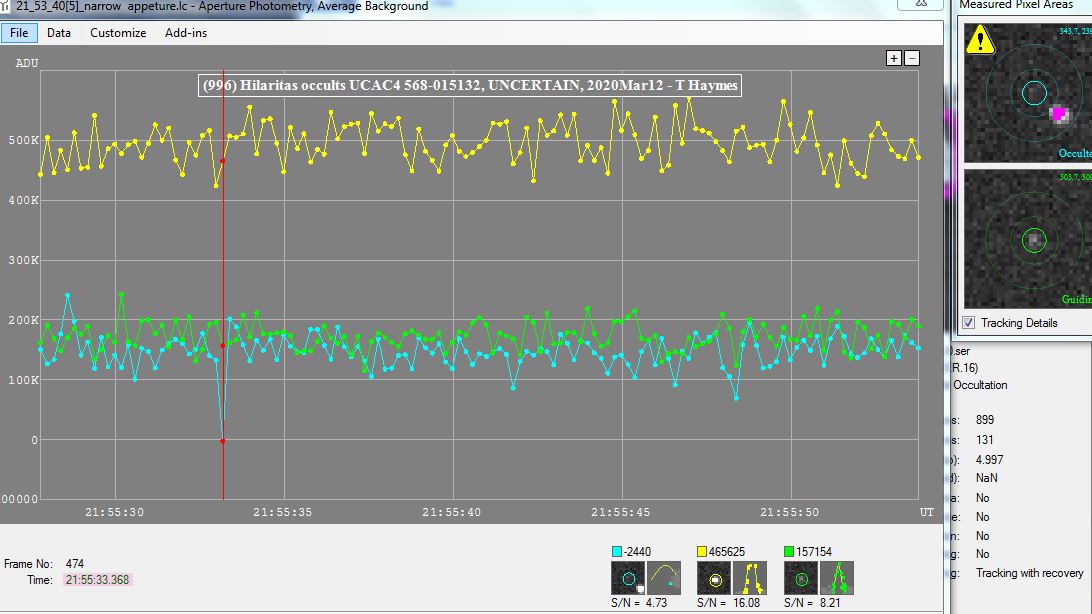Open the Customize menu
Screen dimensions: 1092x614
[118, 33]
